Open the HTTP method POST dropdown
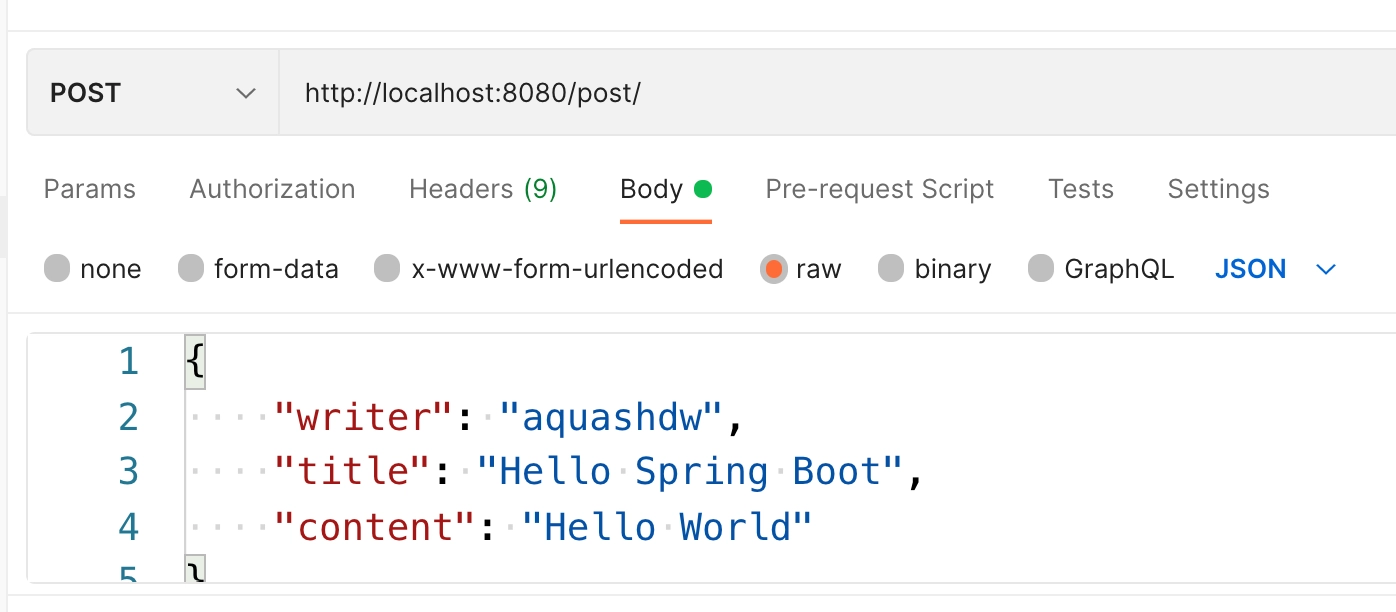1396x612 pixels. pos(152,93)
